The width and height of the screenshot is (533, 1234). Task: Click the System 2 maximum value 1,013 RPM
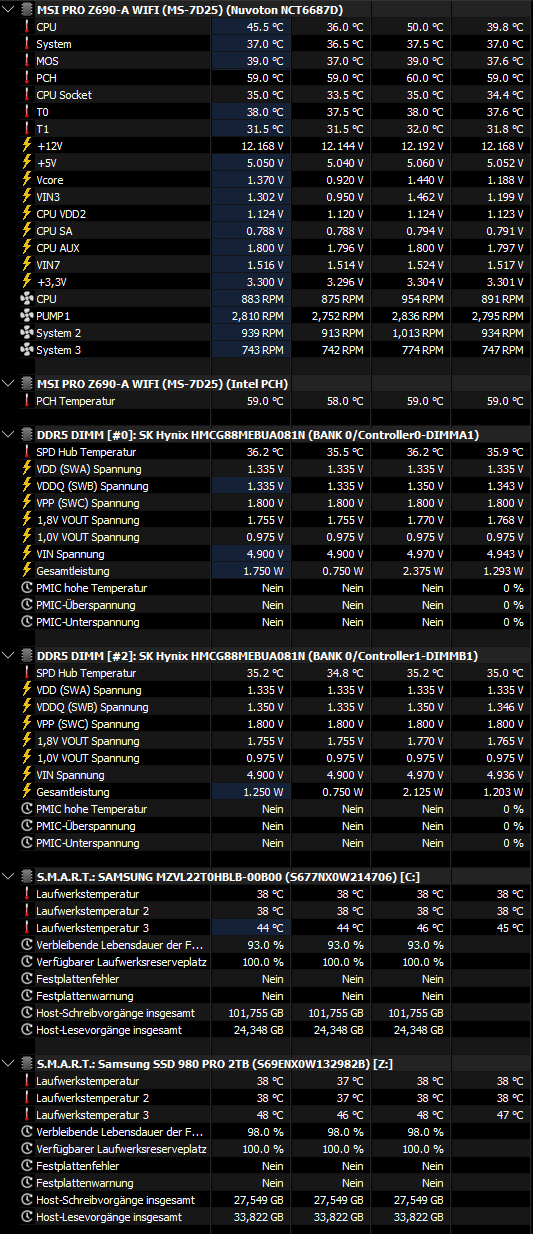click(x=418, y=333)
